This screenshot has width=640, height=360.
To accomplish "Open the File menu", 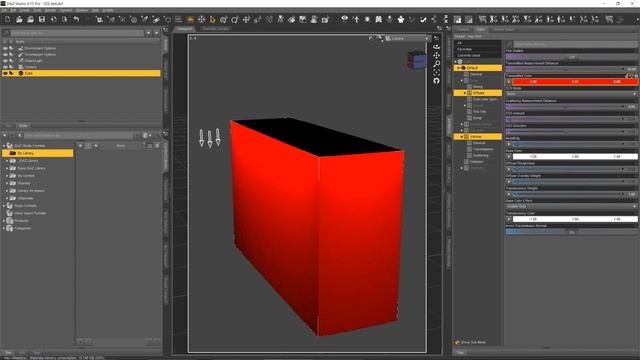I will click(x=4, y=10).
